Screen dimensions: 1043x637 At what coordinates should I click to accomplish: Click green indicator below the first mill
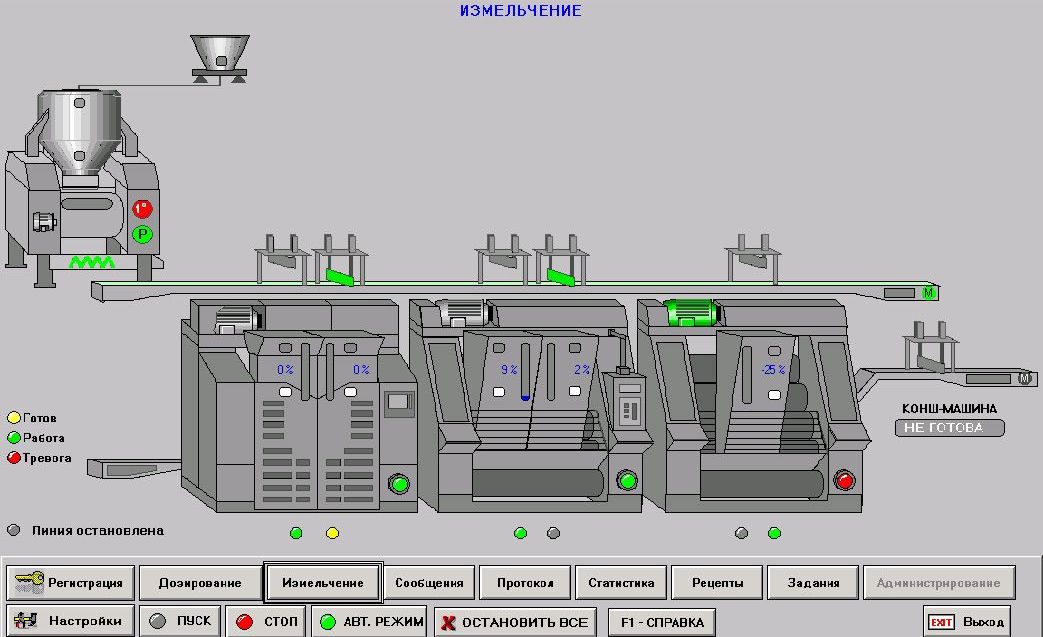[296, 533]
